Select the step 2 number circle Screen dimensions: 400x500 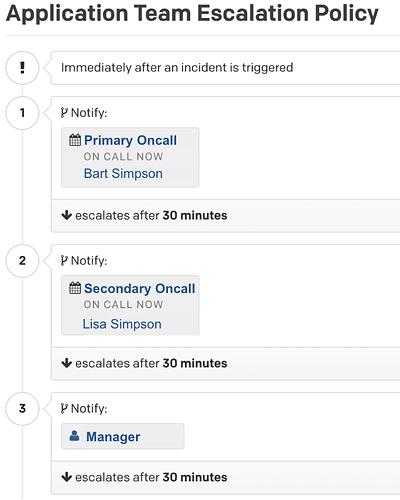tap(22, 261)
